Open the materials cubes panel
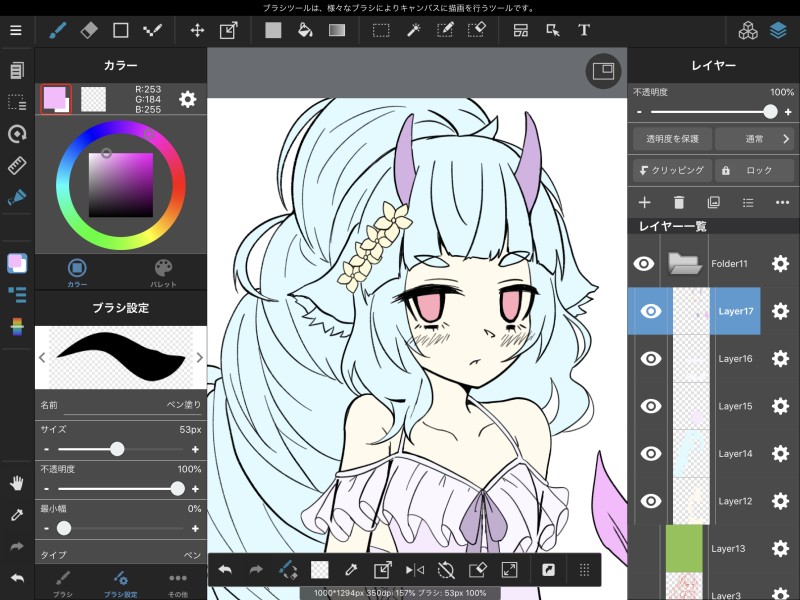Viewport: 800px width, 600px height. click(748, 31)
